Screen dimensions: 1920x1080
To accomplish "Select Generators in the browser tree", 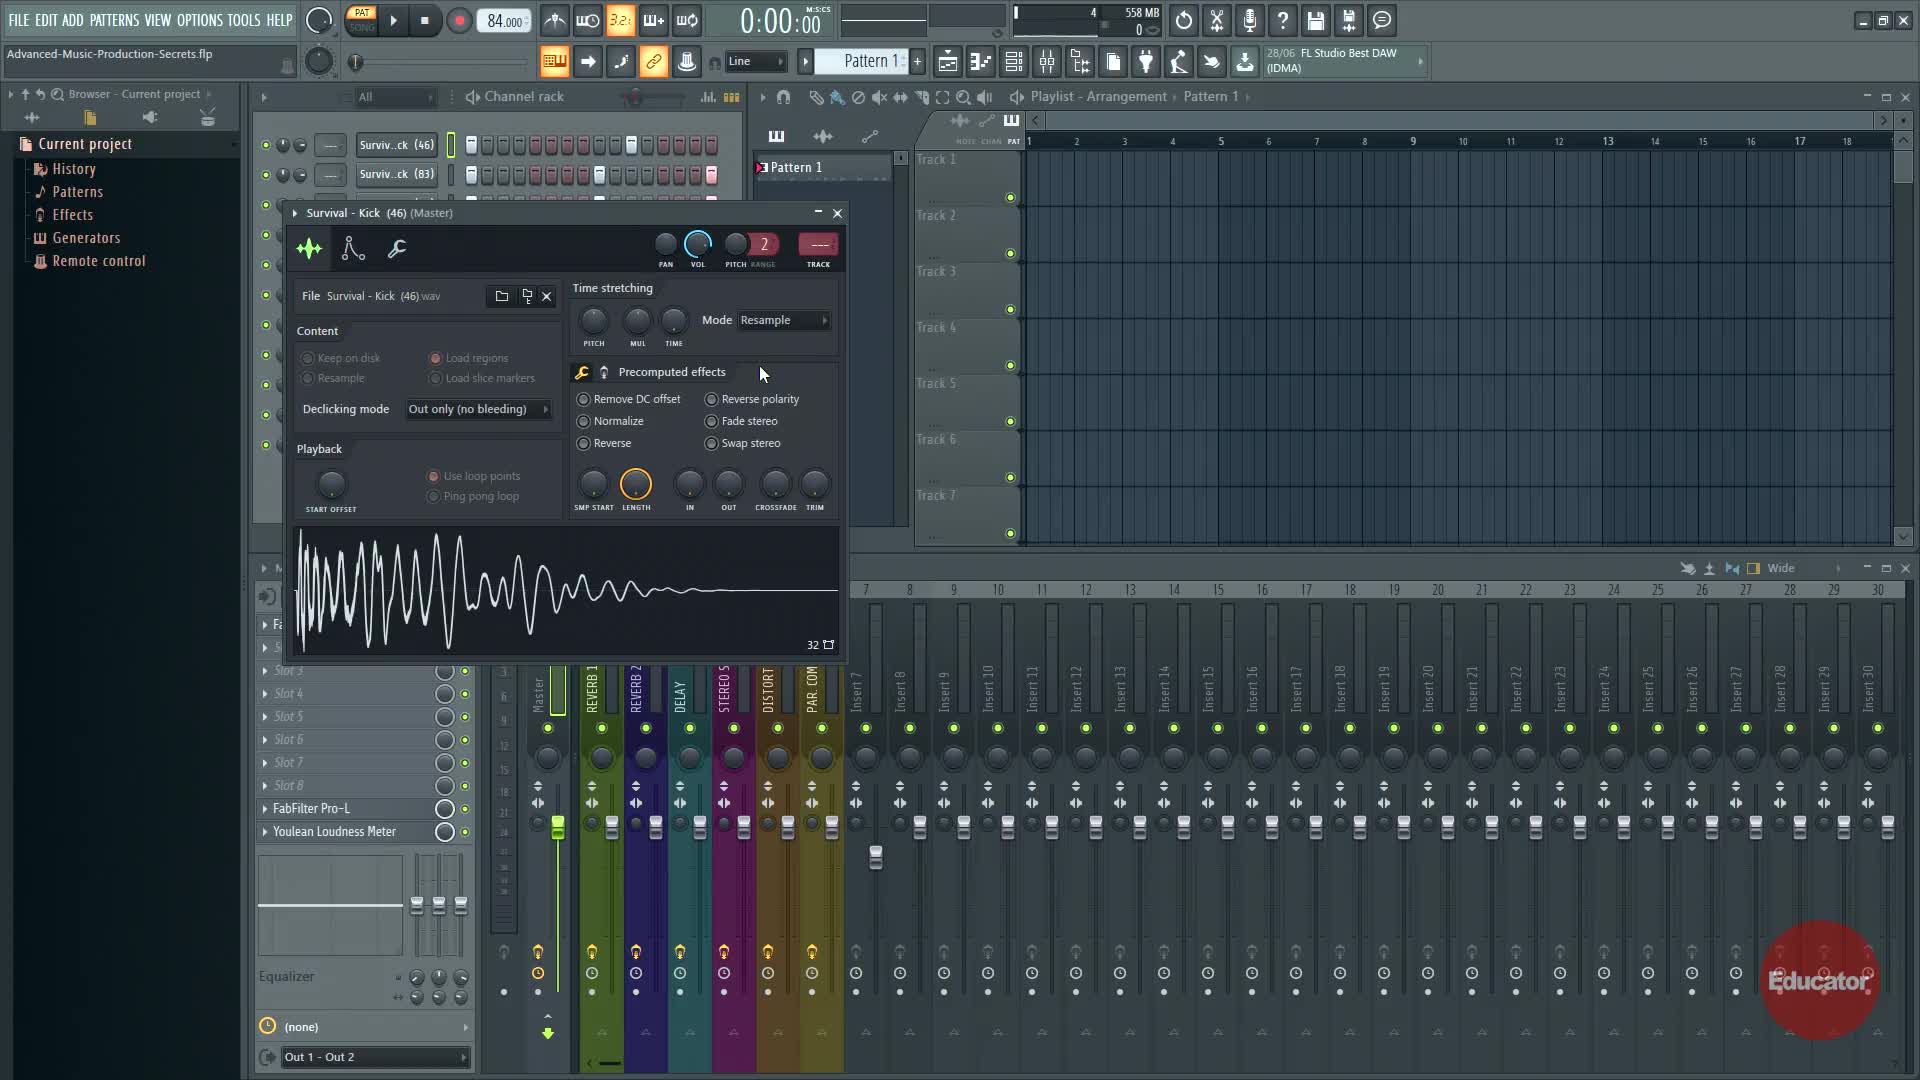I will pyautogui.click(x=86, y=238).
